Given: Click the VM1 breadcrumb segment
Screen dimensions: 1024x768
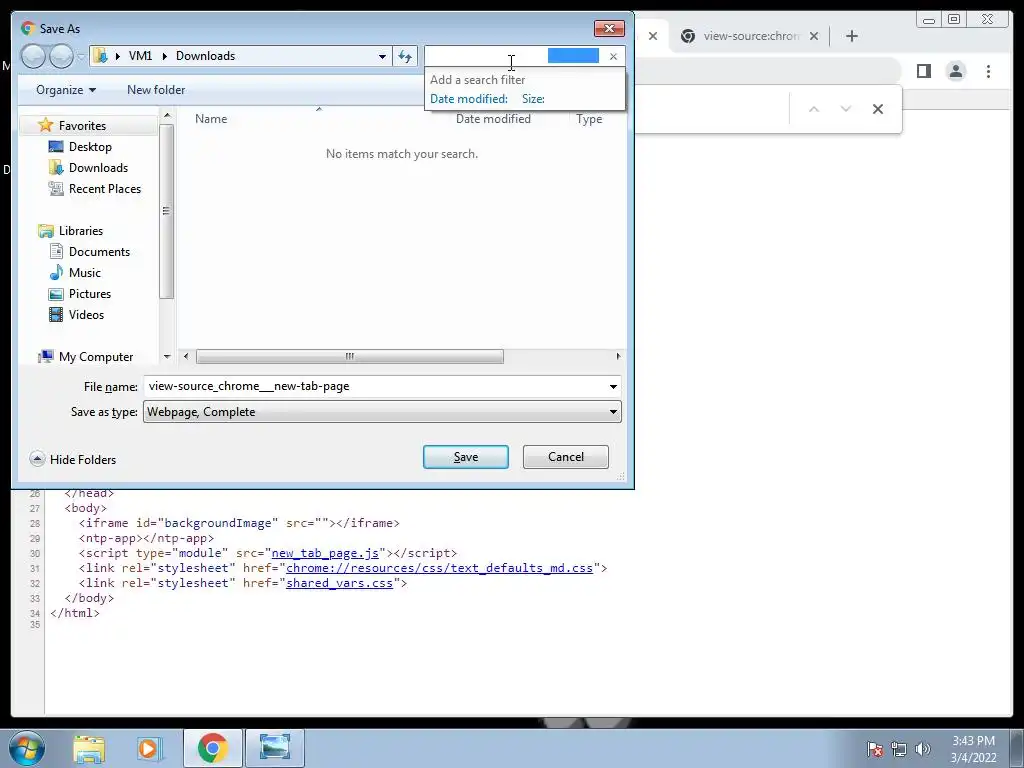Looking at the screenshot, I should coord(140,56).
